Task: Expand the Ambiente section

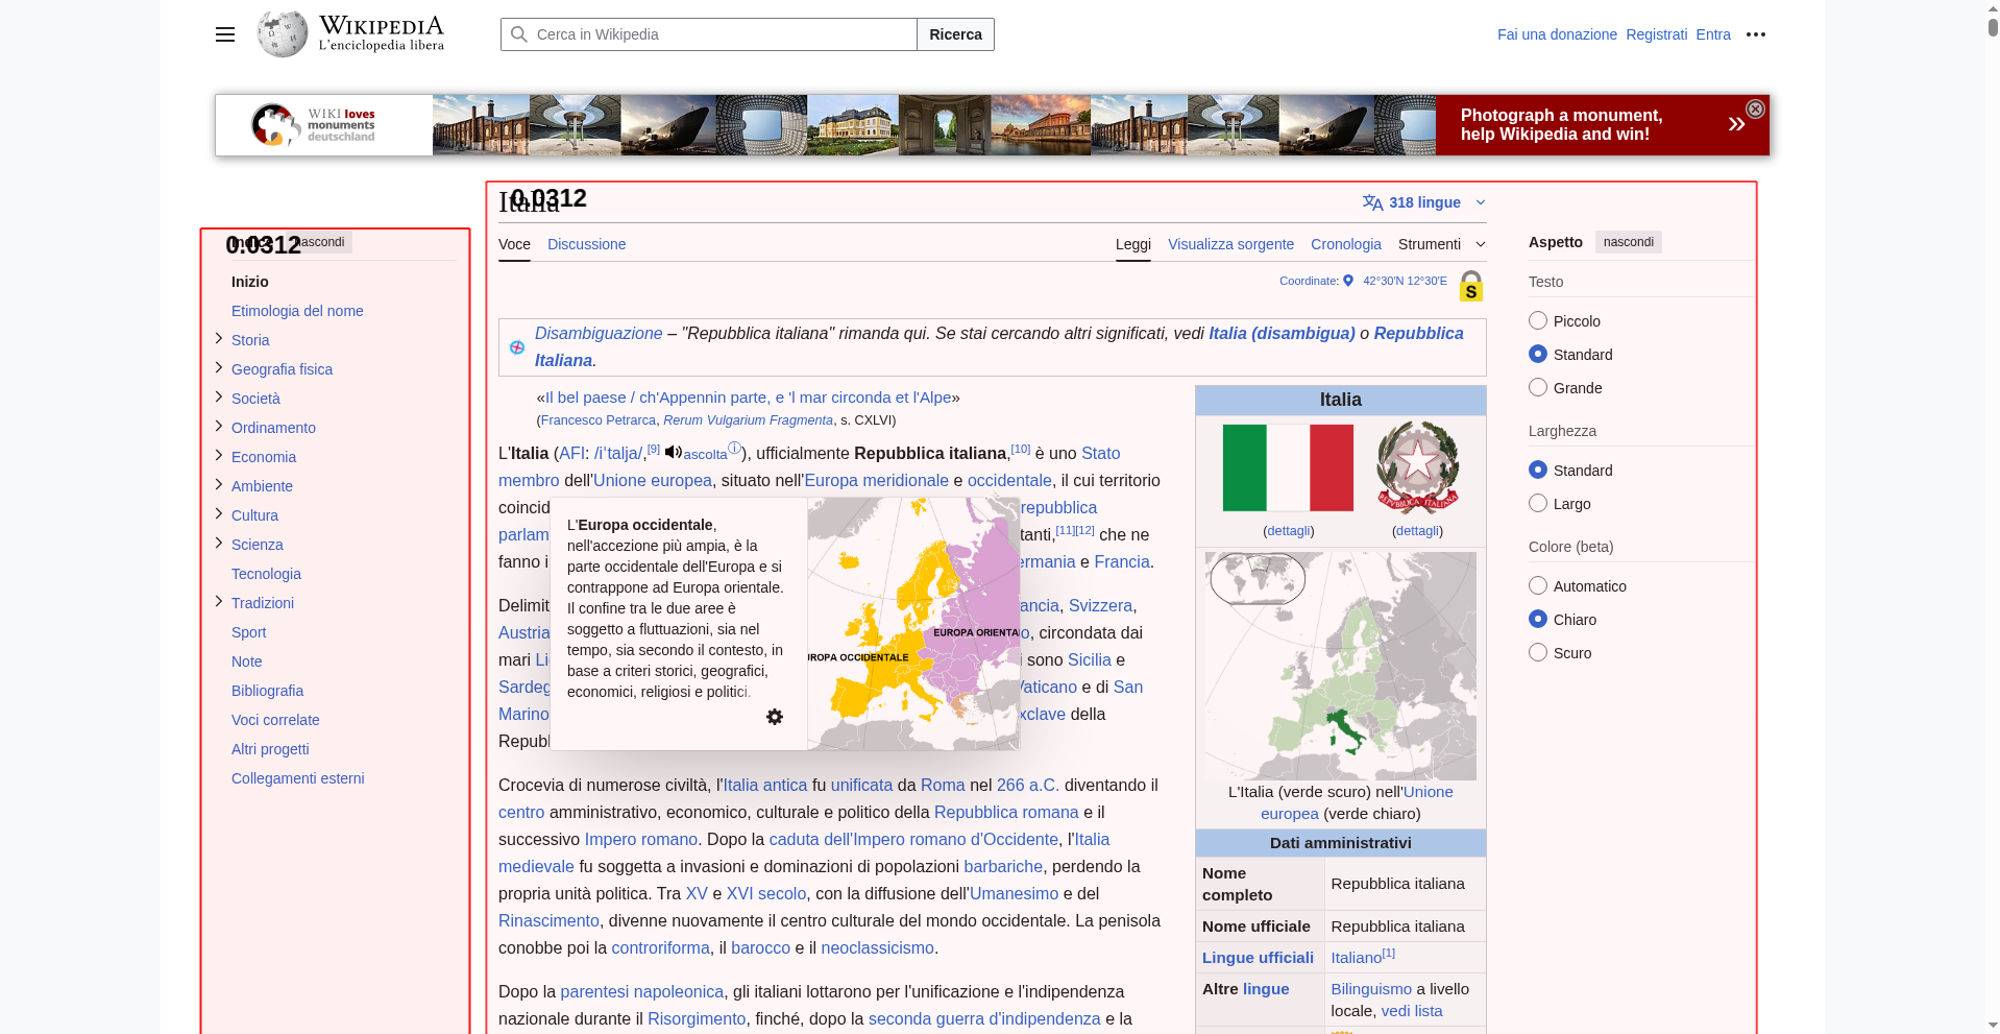Action: point(218,485)
